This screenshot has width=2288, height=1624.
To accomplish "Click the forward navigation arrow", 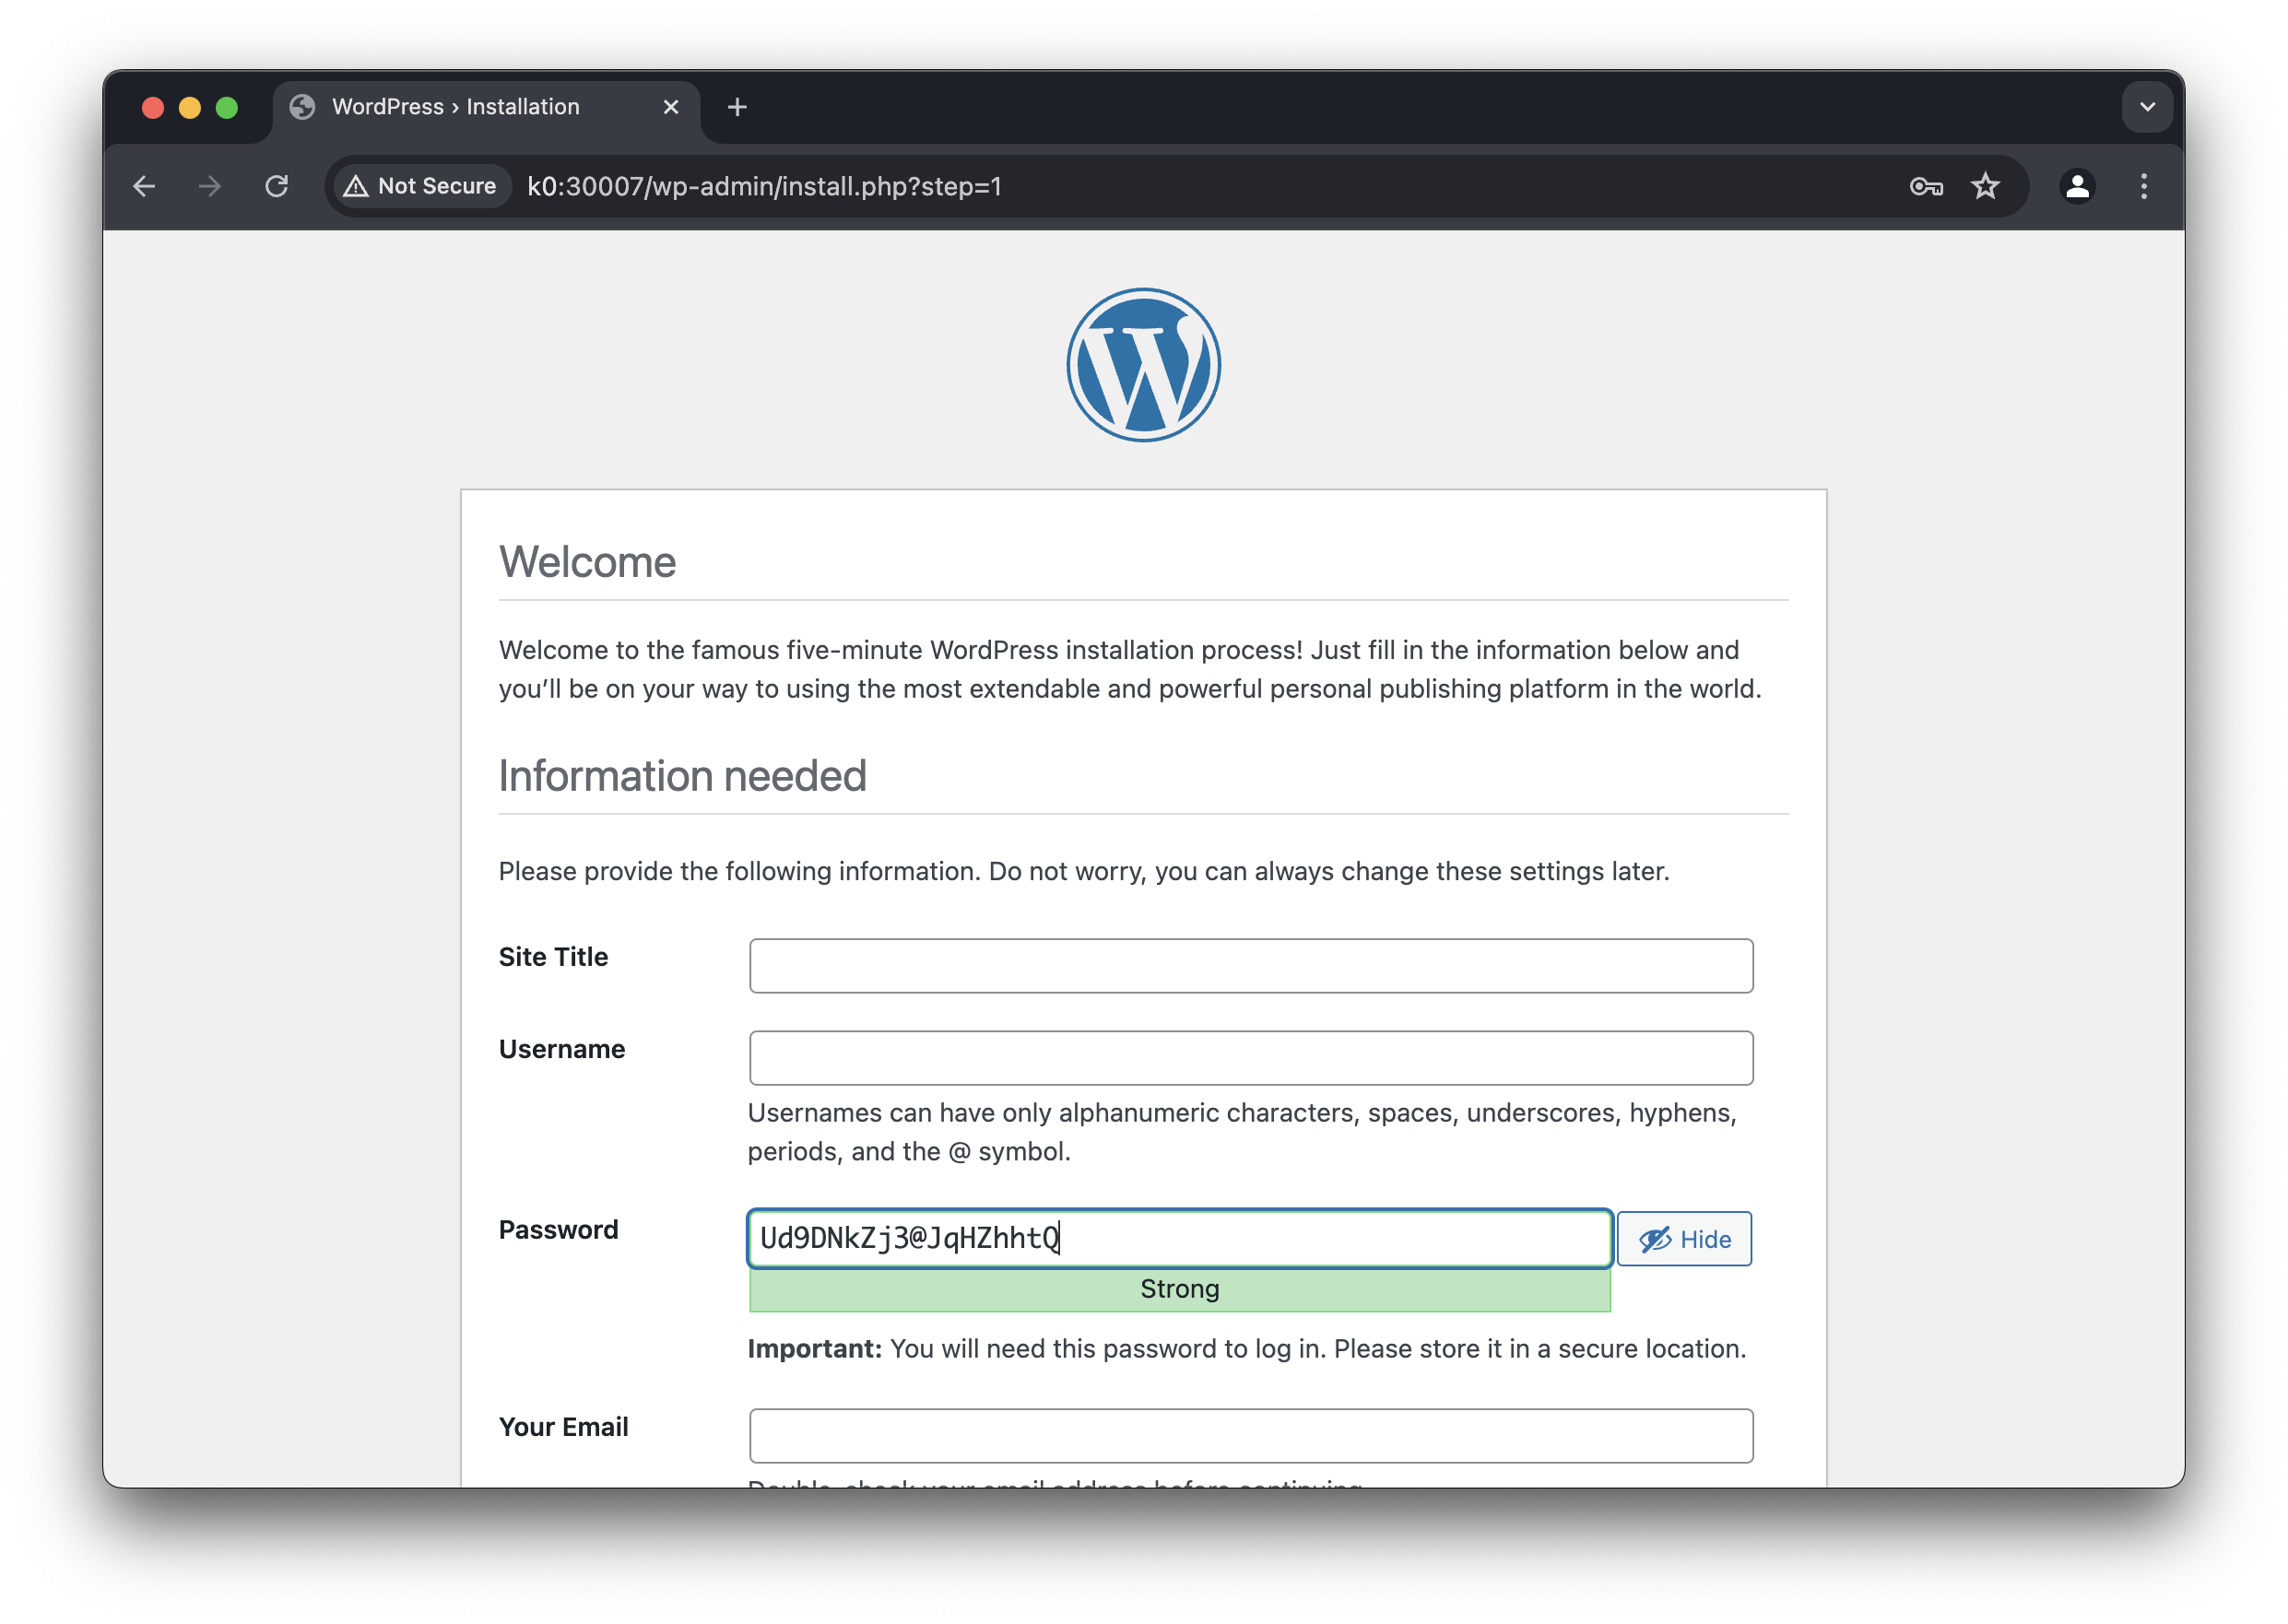I will click(x=210, y=187).
